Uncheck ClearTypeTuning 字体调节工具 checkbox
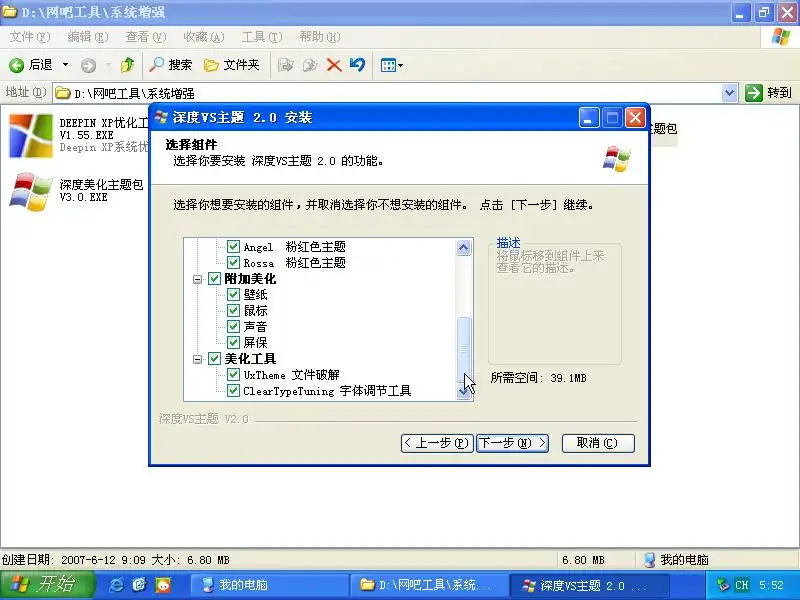Screen dimensions: 800x600 point(233,391)
